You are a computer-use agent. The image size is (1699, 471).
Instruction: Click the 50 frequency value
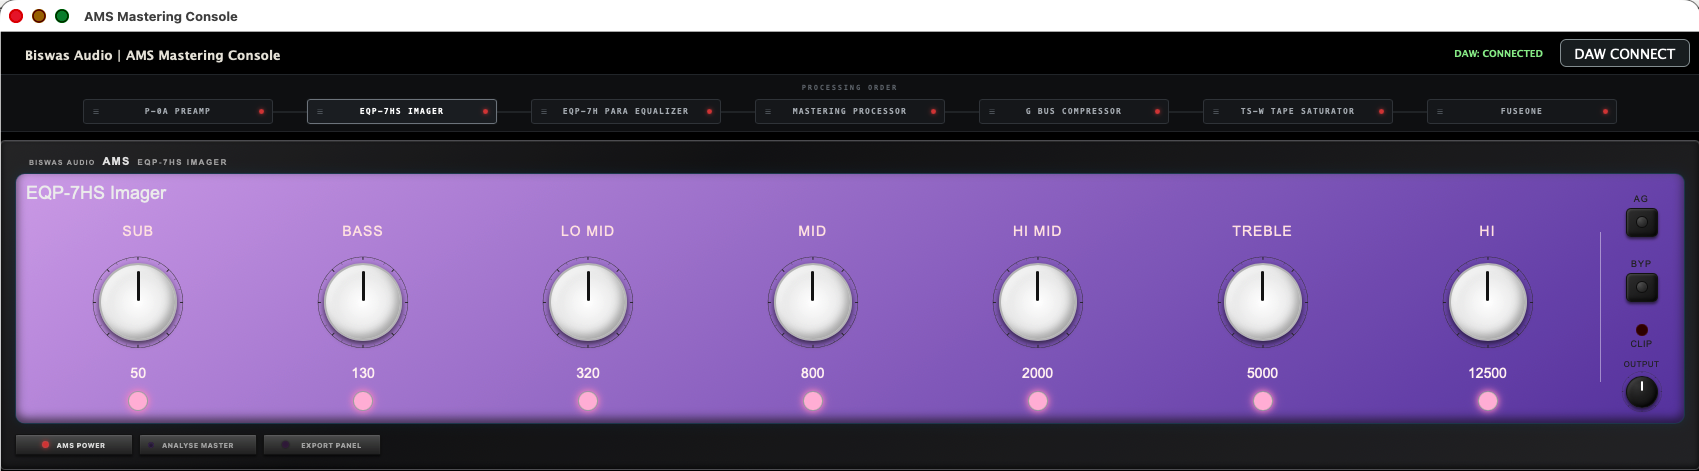coord(138,373)
